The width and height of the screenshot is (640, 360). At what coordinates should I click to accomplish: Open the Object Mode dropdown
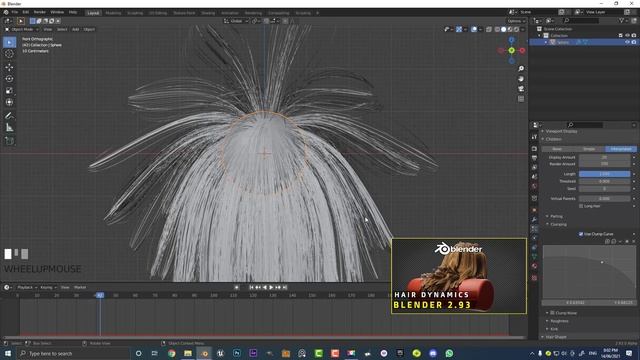pos(22,29)
